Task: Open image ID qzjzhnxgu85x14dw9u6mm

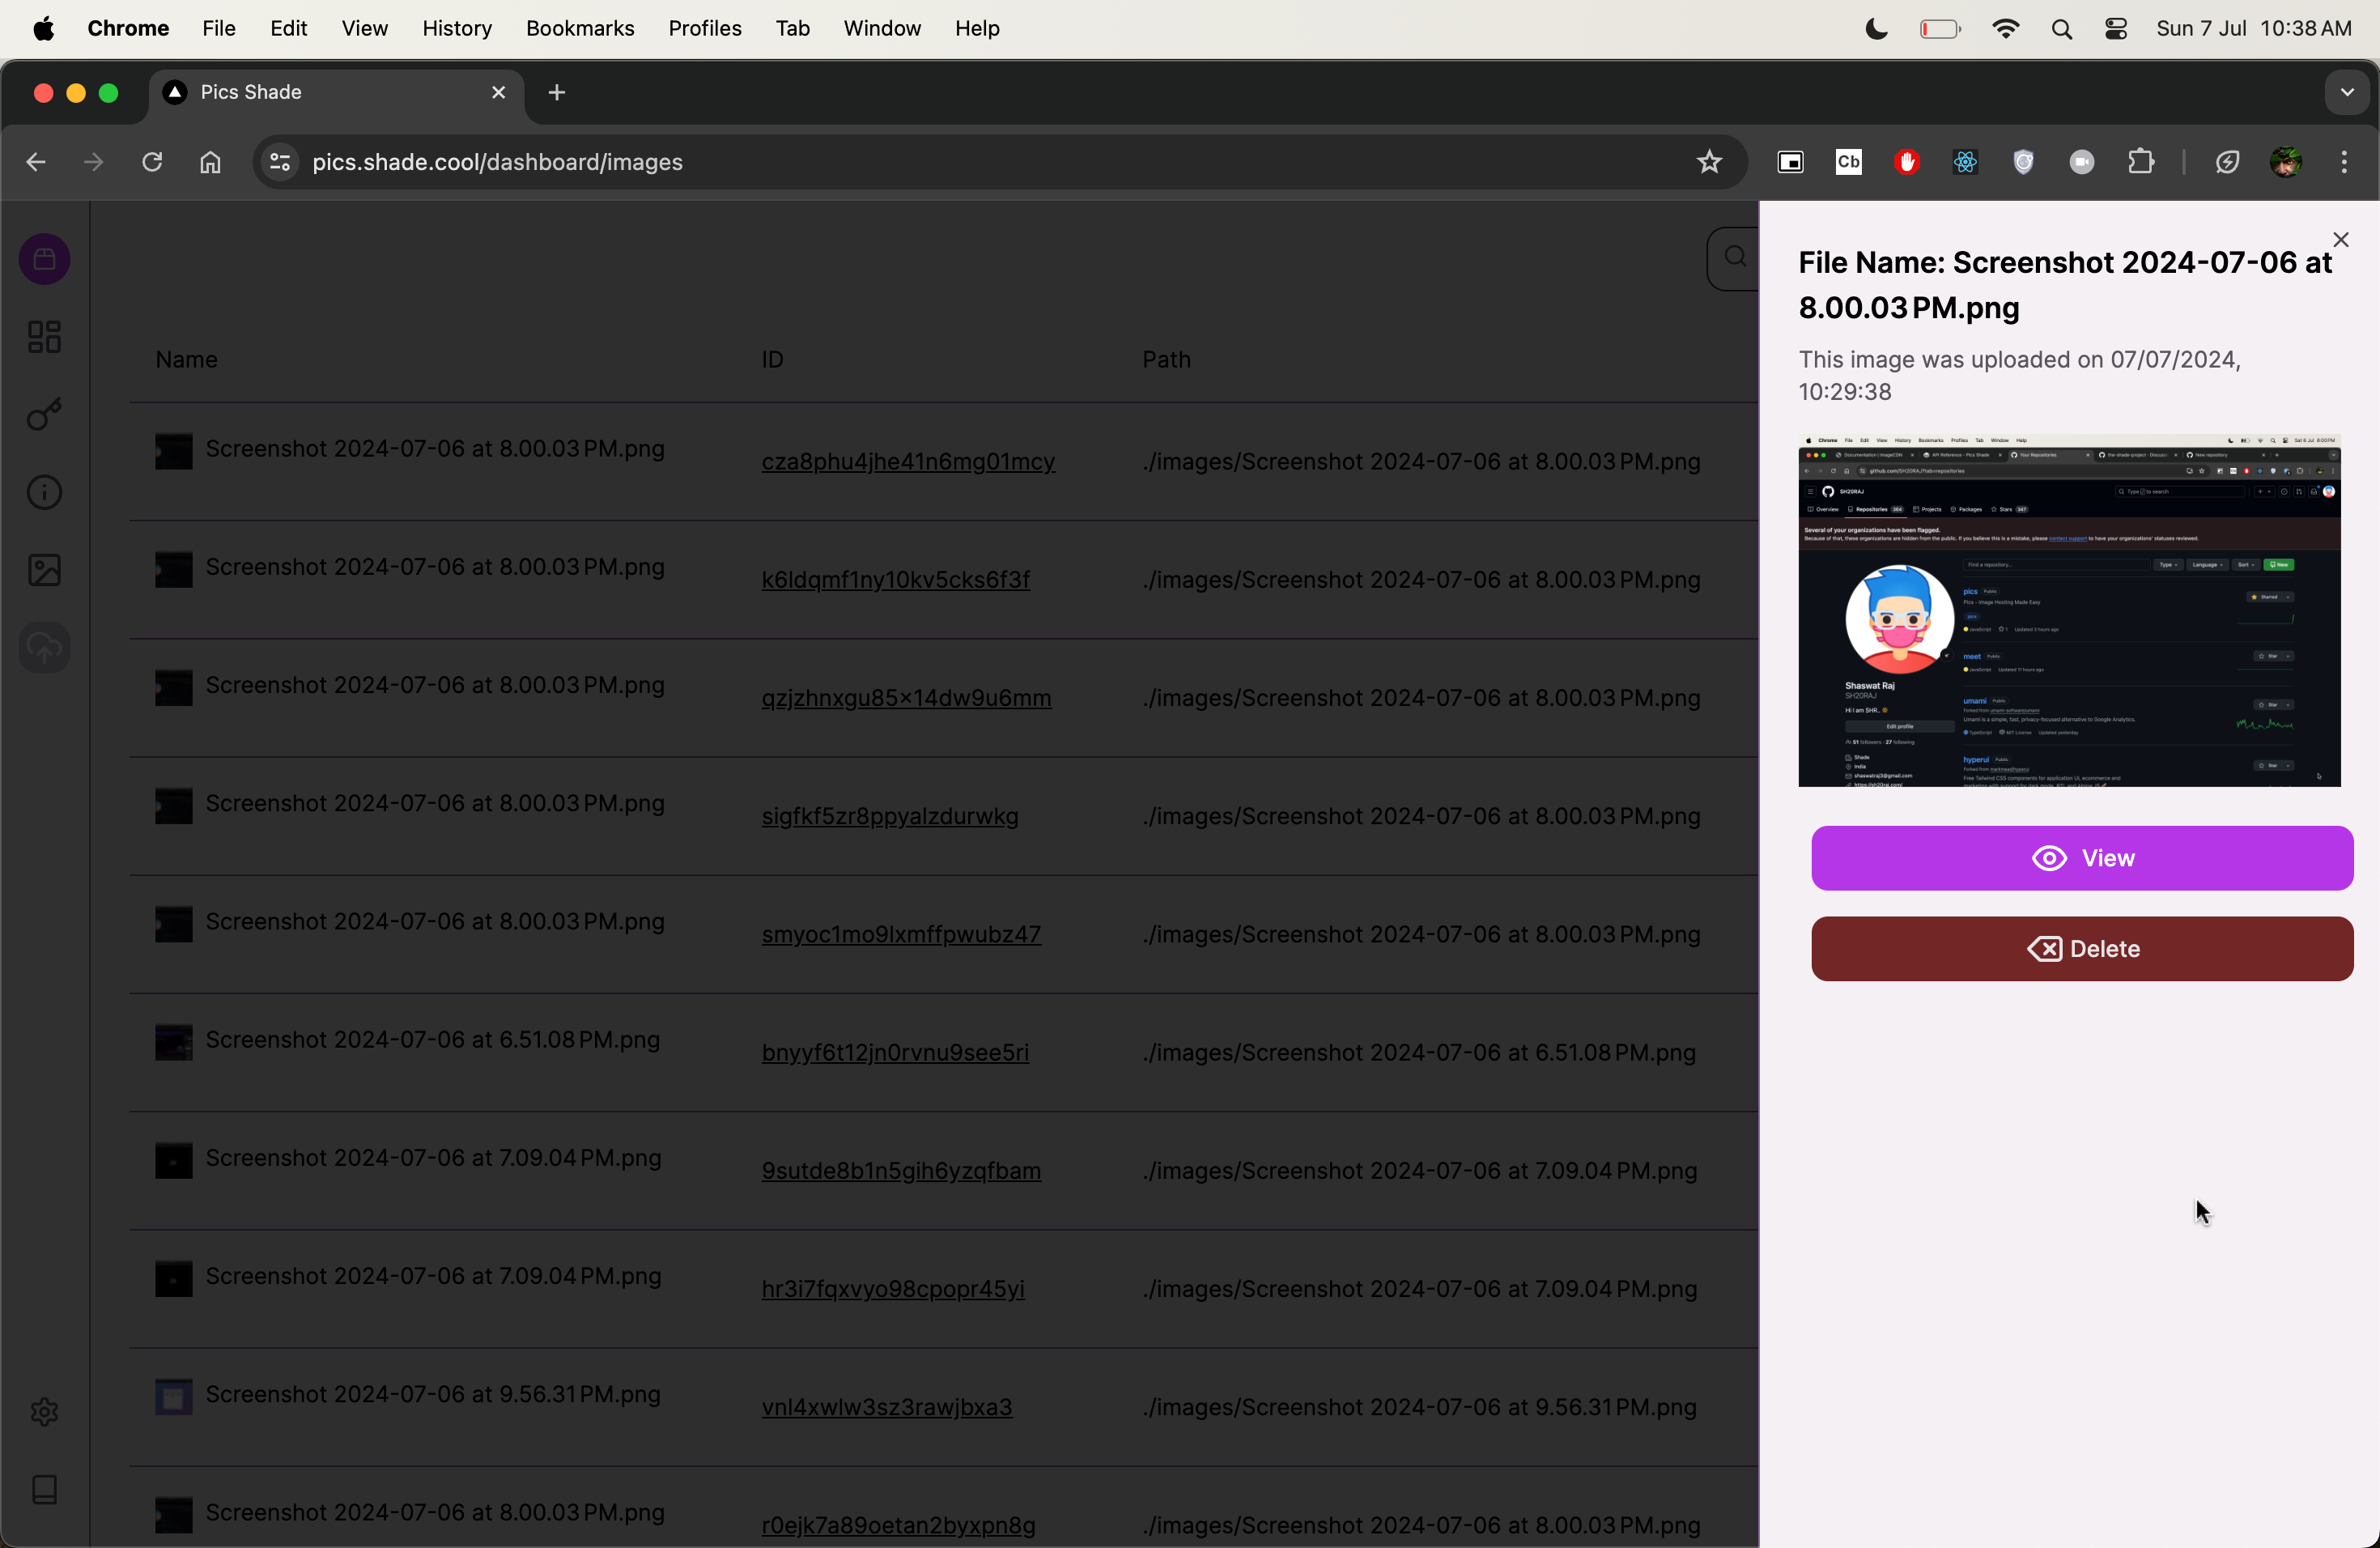Action: pyautogui.click(x=906, y=698)
